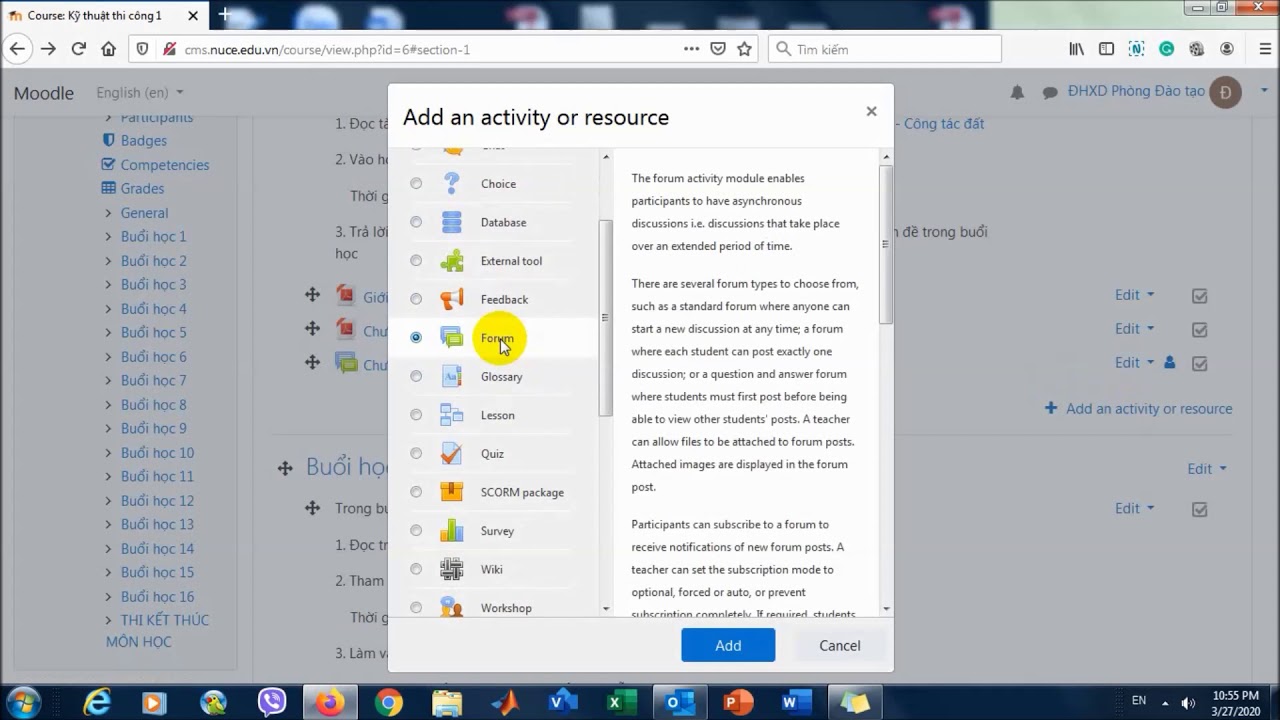Click the Quiz checkmark icon

(452, 453)
